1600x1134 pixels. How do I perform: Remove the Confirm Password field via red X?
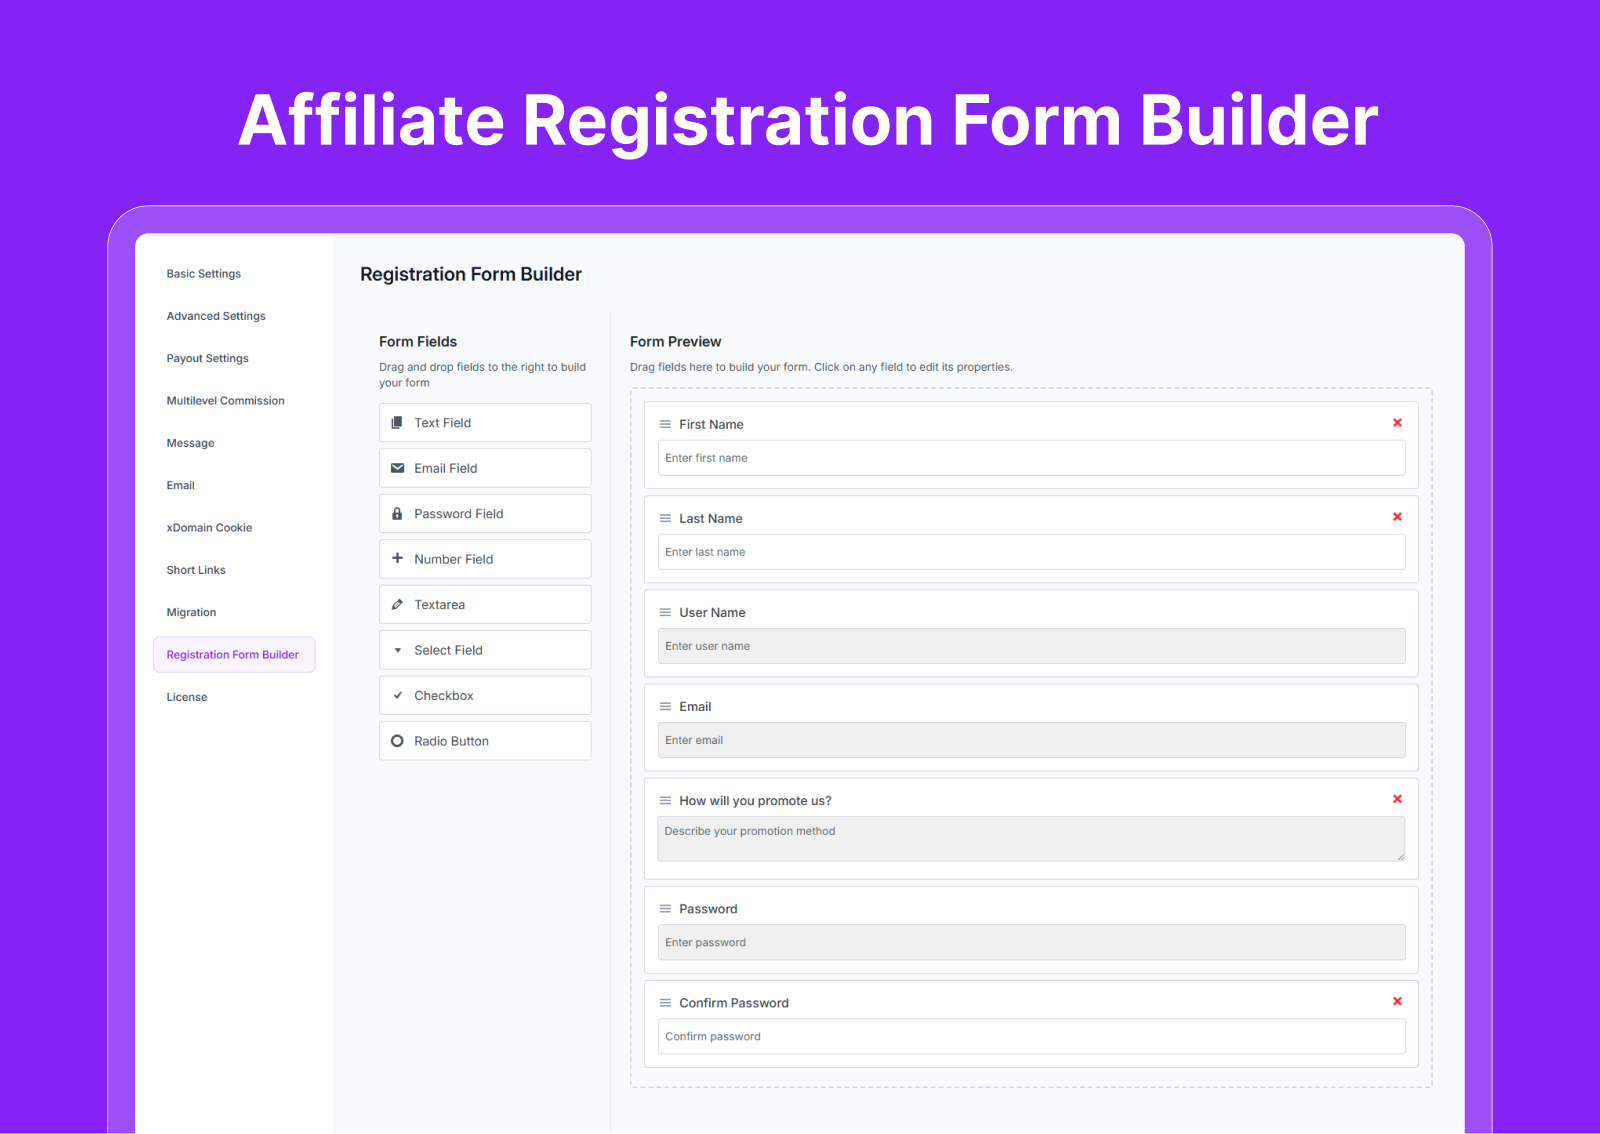(1397, 1001)
